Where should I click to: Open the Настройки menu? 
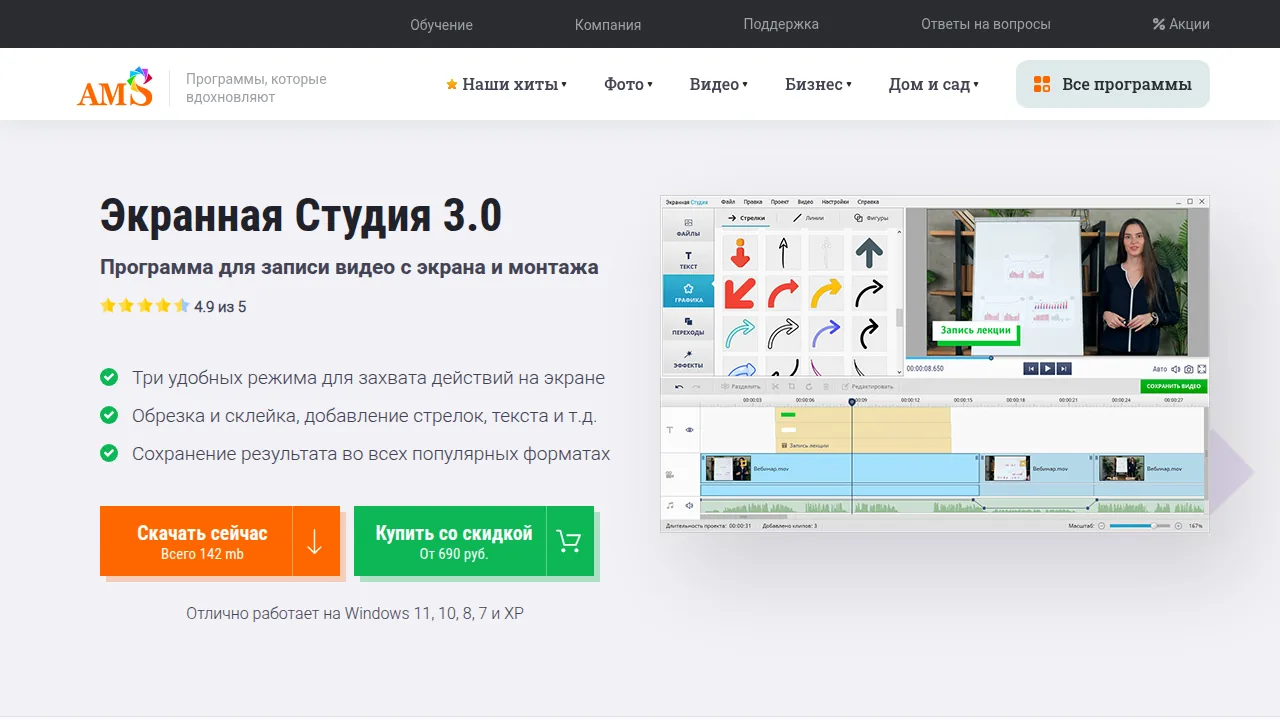pyautogui.click(x=835, y=202)
